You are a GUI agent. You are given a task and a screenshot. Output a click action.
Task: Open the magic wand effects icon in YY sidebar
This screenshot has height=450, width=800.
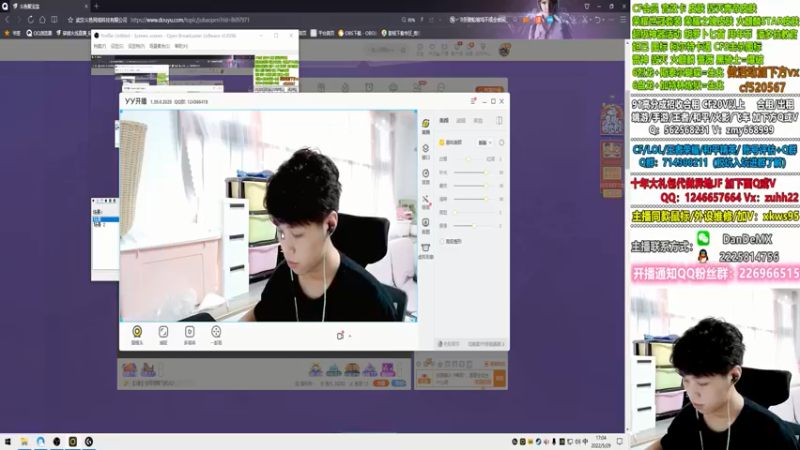(x=426, y=201)
